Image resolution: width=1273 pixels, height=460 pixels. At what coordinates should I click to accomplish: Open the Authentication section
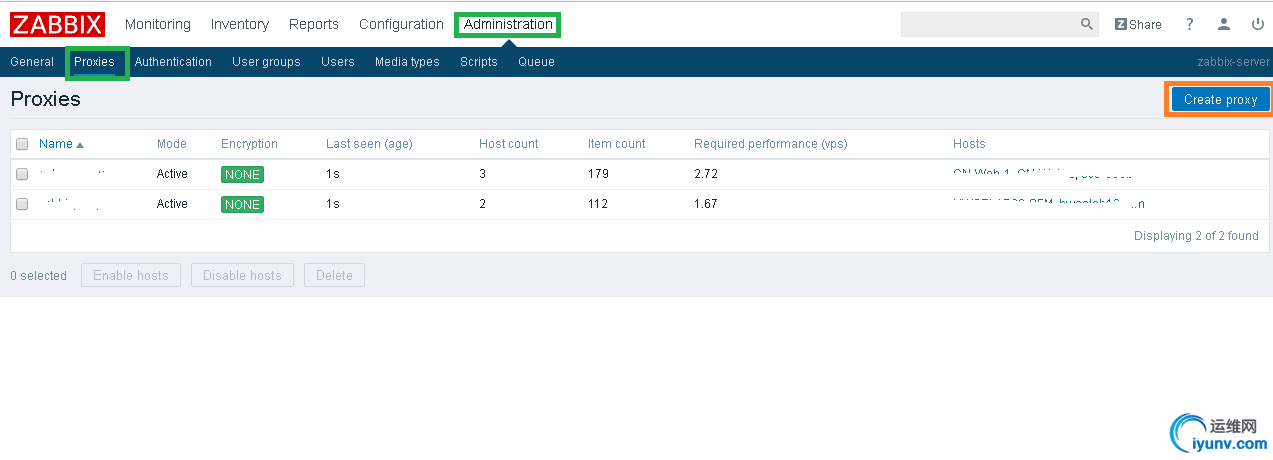coord(173,62)
